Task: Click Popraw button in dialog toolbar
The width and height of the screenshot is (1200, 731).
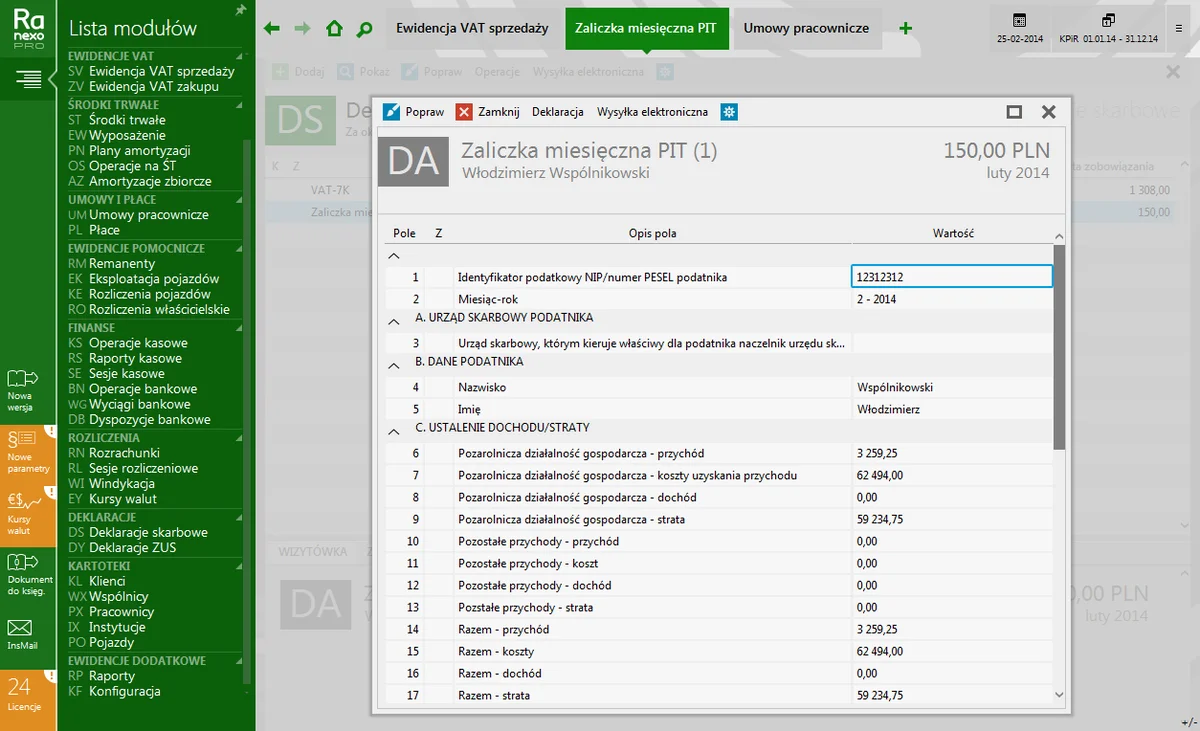Action: 414,112
